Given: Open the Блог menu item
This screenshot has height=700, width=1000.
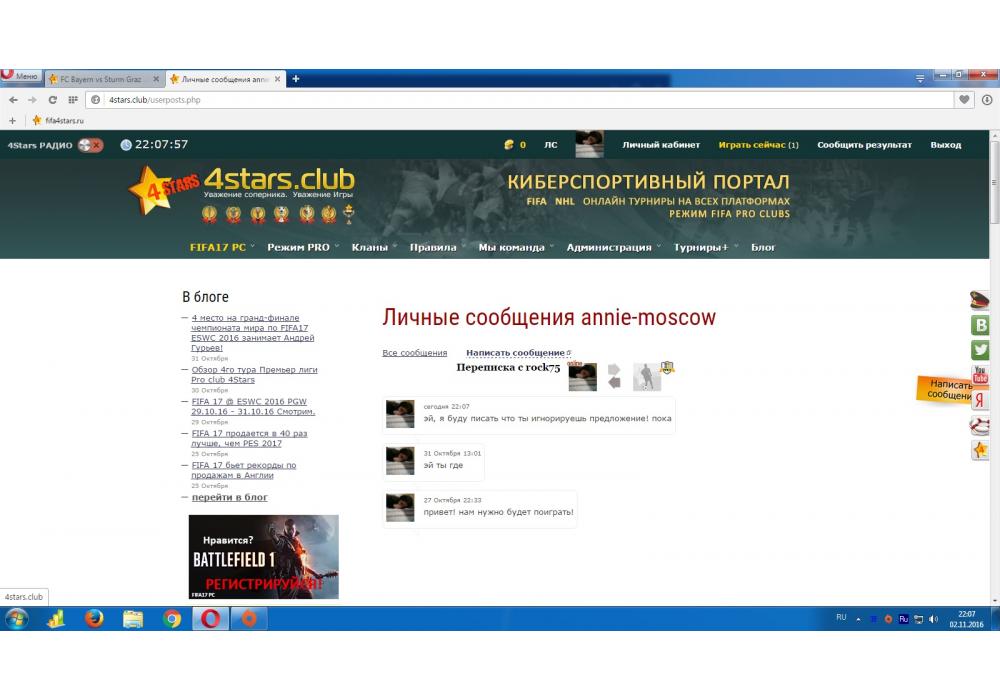Looking at the screenshot, I should coord(763,247).
